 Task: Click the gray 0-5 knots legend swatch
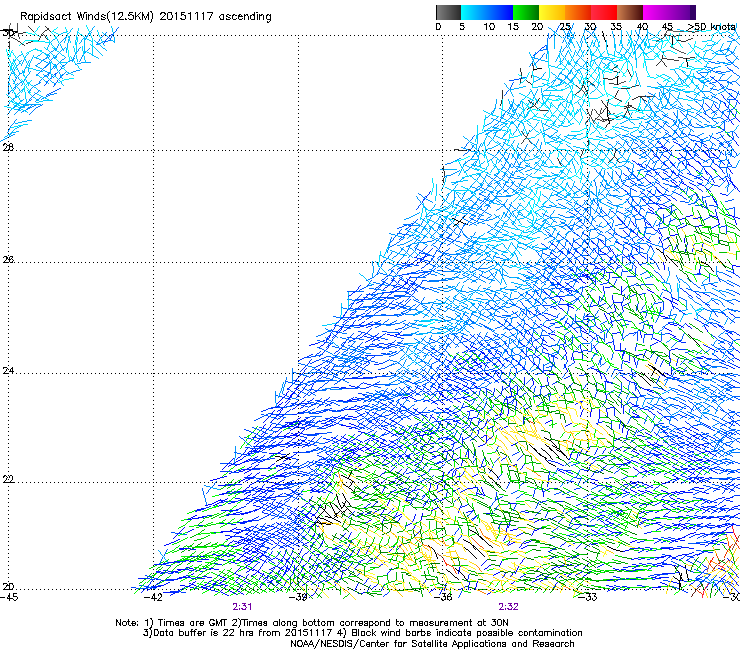click(448, 12)
